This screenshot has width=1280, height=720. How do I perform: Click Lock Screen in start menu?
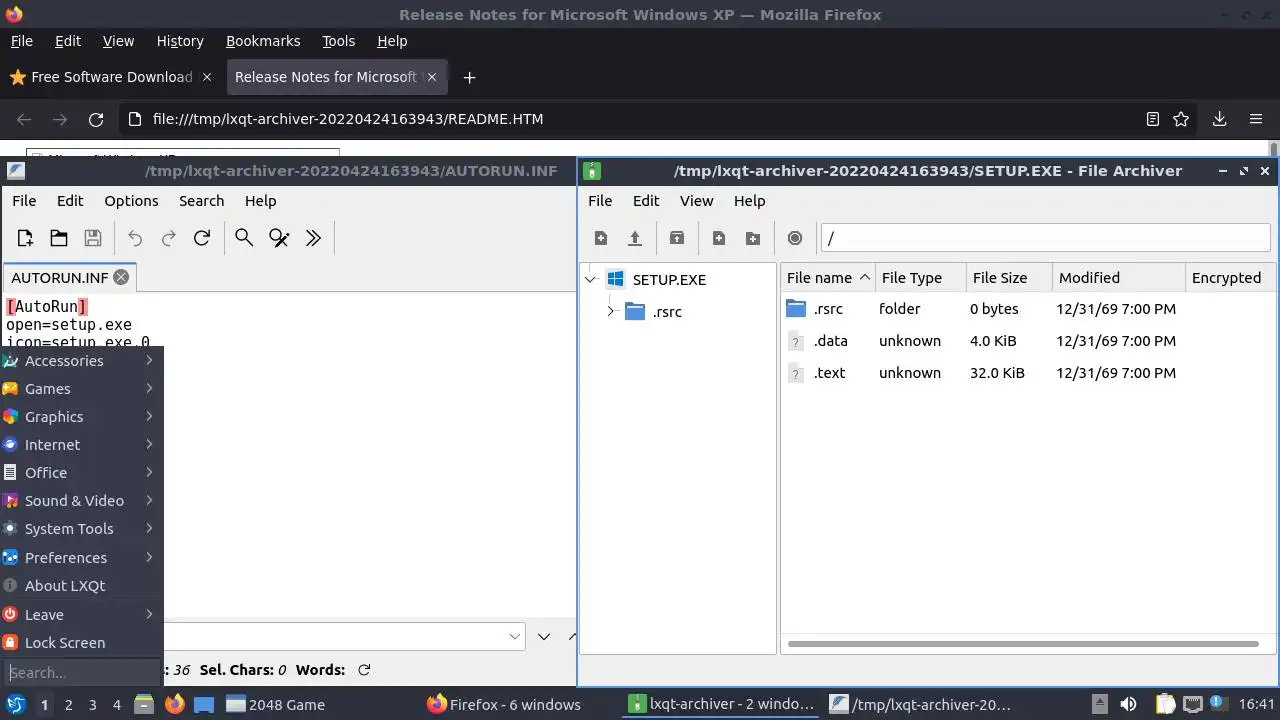(x=82, y=643)
